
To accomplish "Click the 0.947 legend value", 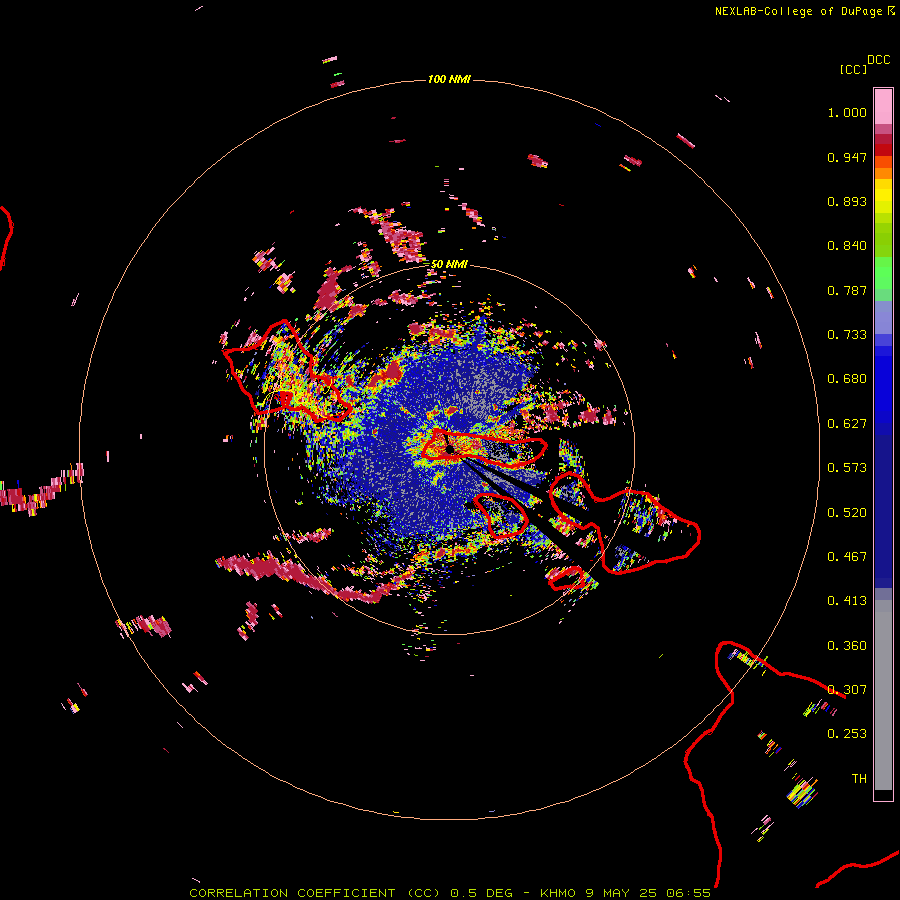I will click(847, 157).
